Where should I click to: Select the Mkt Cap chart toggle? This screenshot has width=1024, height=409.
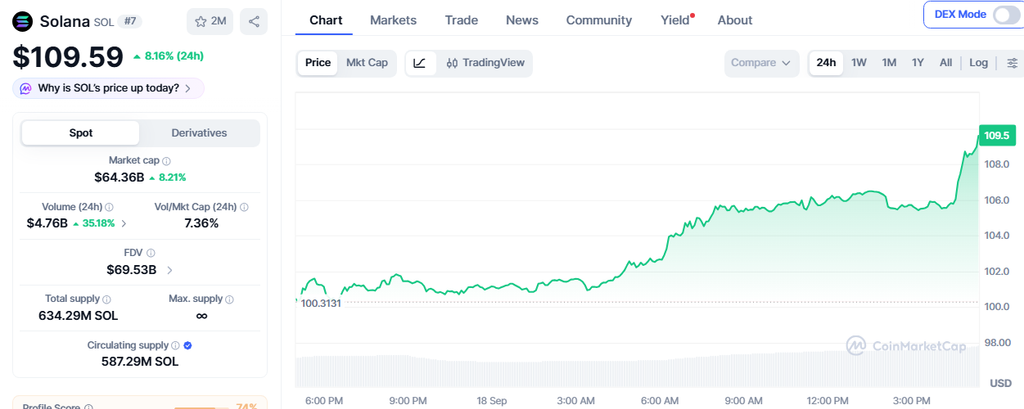[x=367, y=63]
